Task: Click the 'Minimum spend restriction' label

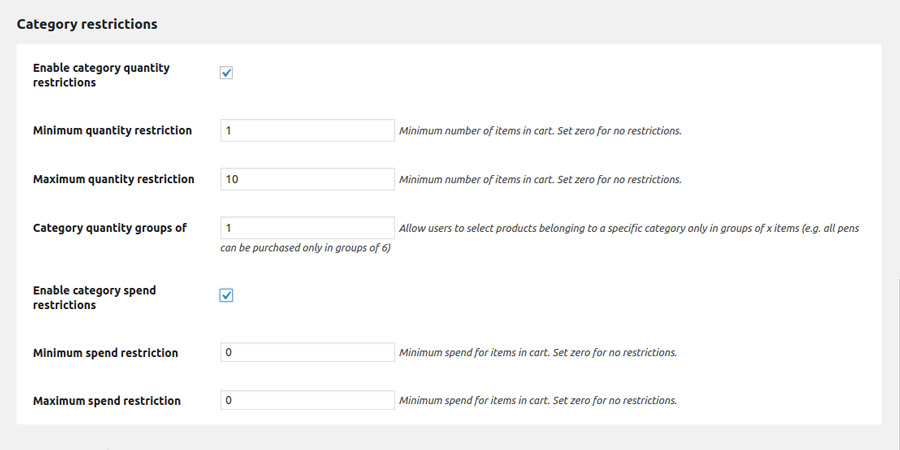Action: (105, 353)
